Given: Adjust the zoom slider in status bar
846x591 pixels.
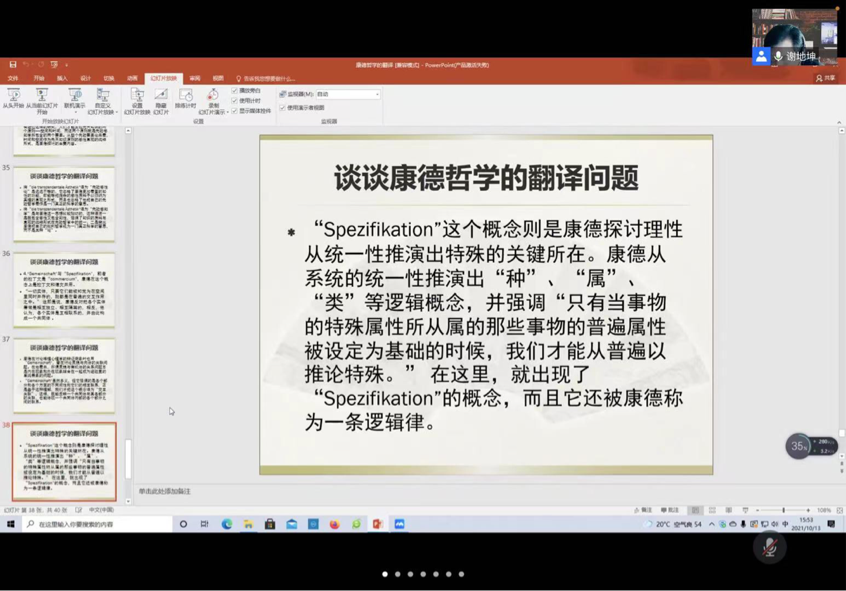Looking at the screenshot, I should coord(782,510).
